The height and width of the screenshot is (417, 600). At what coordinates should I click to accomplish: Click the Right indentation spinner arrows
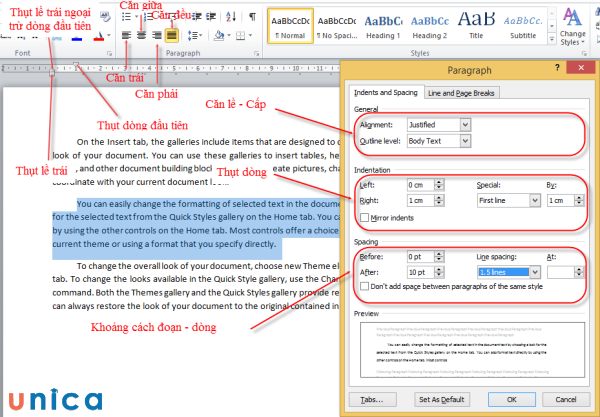coord(439,200)
